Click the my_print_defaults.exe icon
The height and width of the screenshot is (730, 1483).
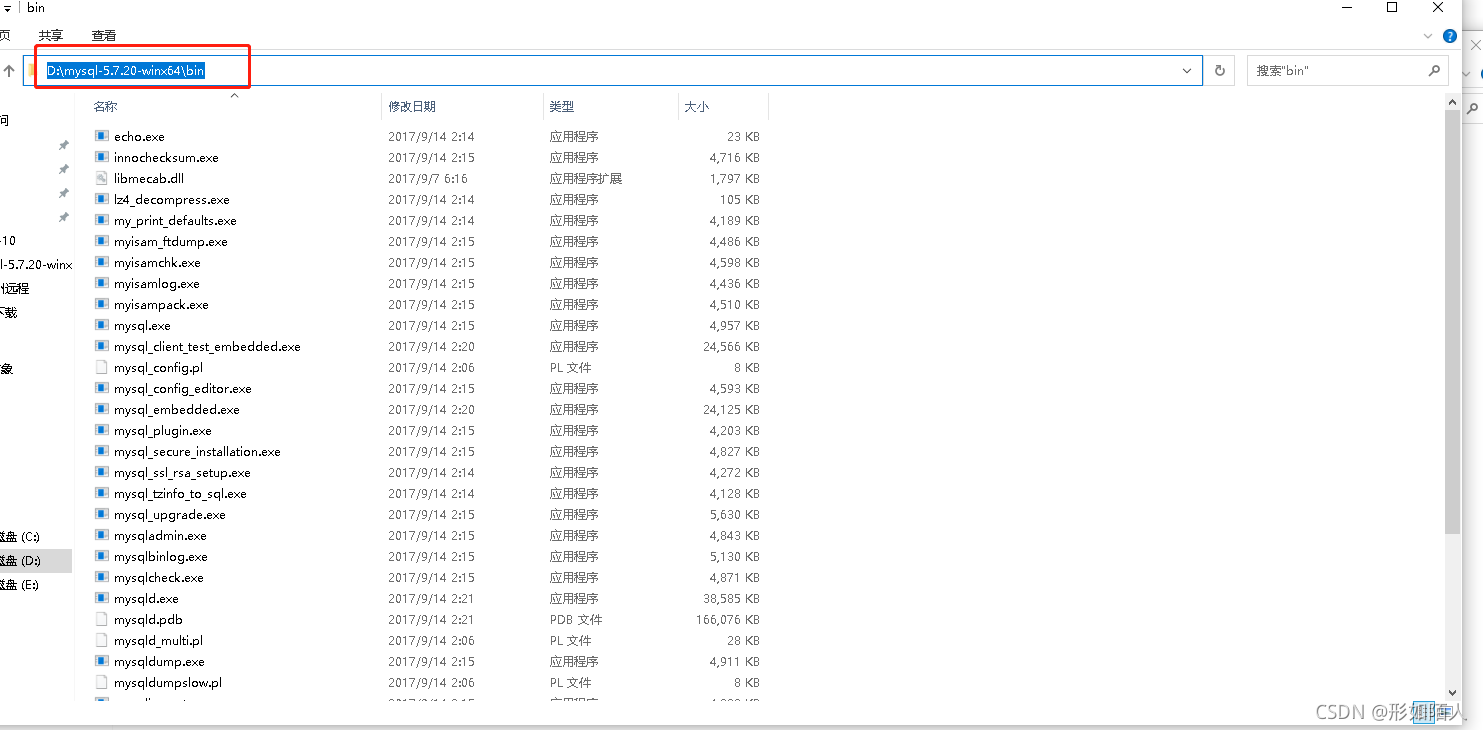coord(101,220)
